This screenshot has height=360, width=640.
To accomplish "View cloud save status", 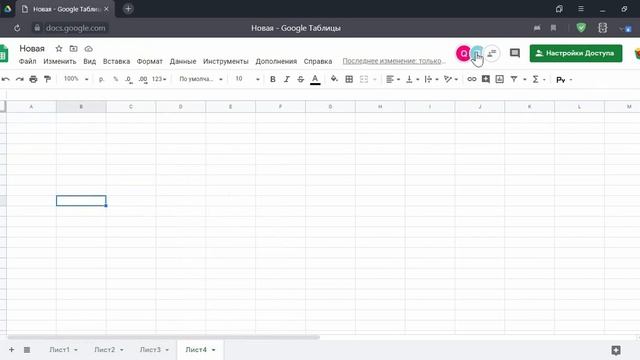I will (89, 49).
